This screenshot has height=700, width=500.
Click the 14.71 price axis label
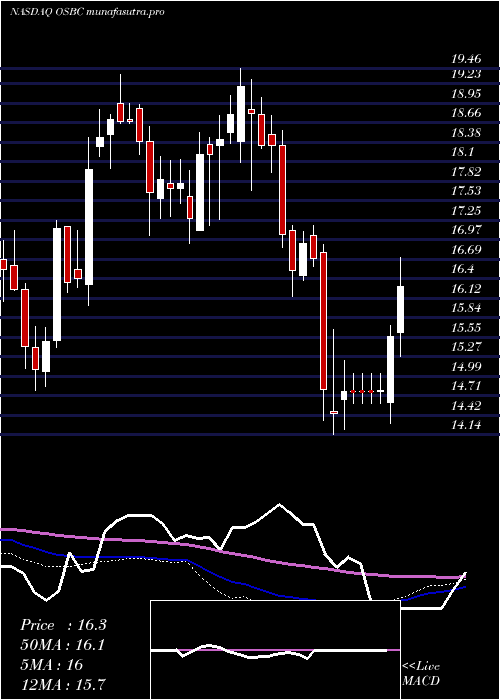[466, 386]
